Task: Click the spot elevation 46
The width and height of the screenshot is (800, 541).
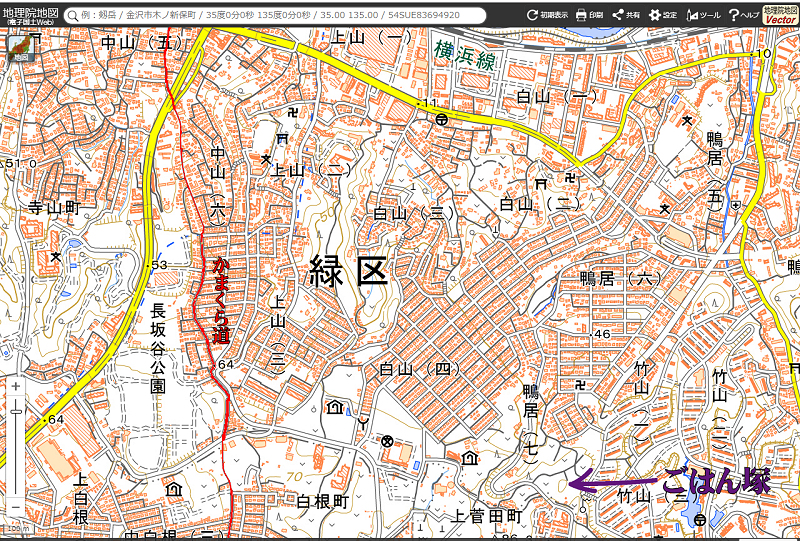Action: [x=602, y=334]
